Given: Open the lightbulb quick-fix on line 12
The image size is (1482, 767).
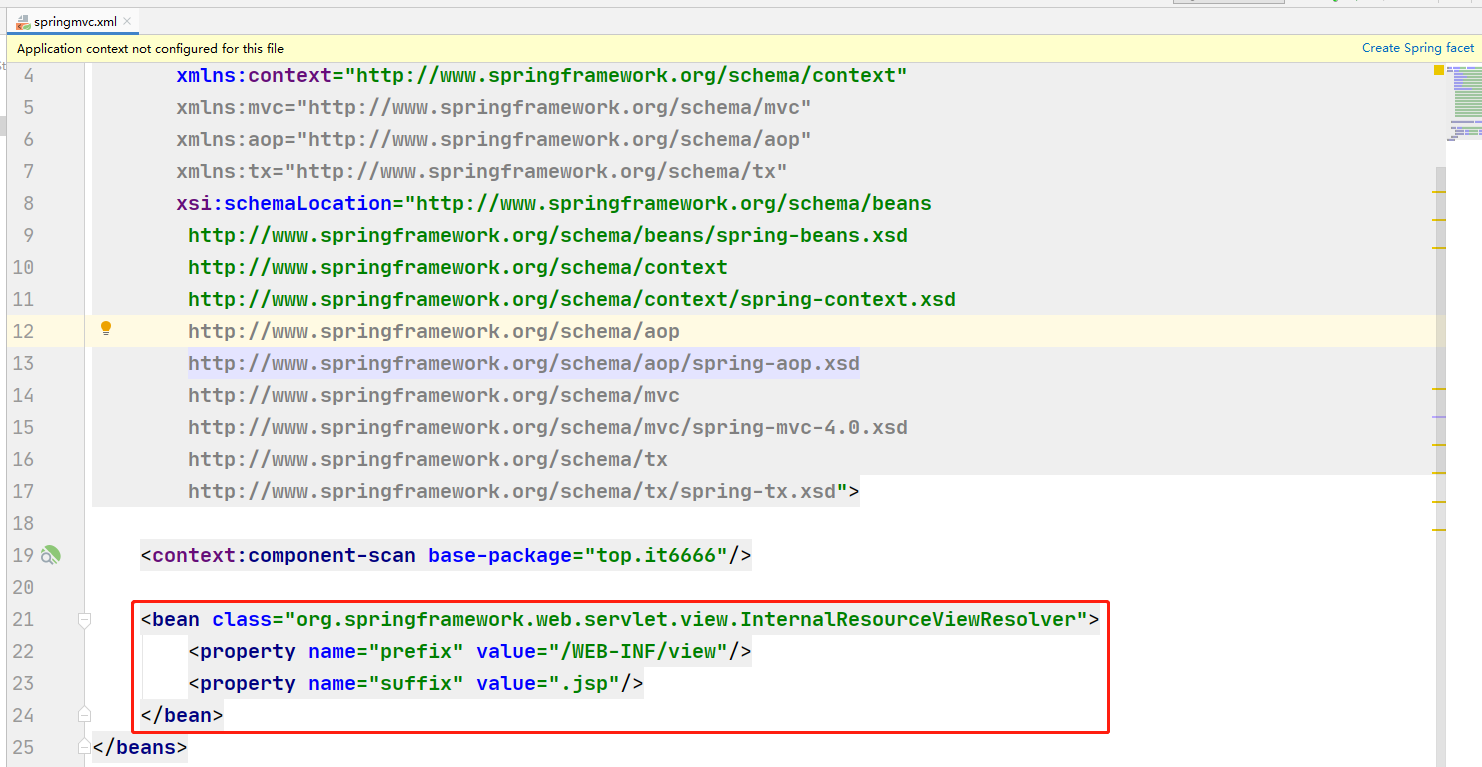Looking at the screenshot, I should tap(106, 328).
